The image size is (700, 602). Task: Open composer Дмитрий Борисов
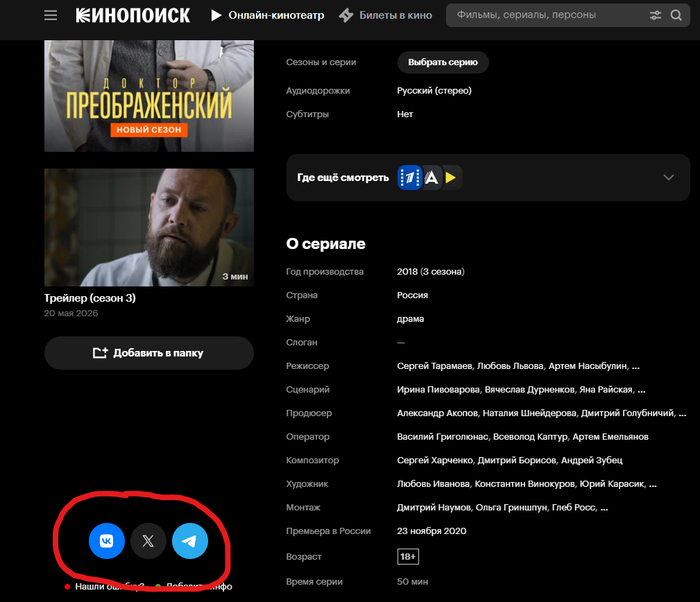pyautogui.click(x=517, y=460)
